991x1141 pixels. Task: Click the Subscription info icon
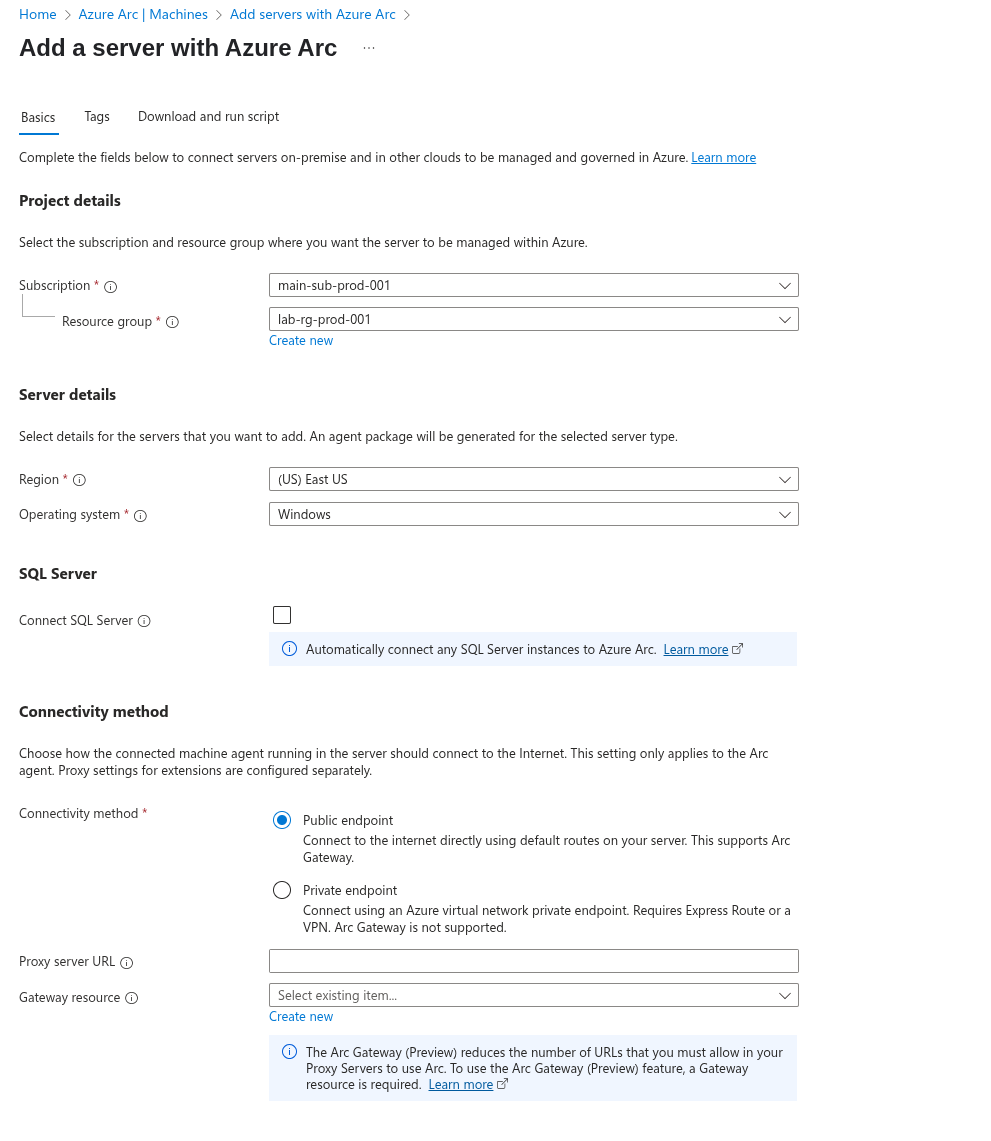(x=111, y=287)
